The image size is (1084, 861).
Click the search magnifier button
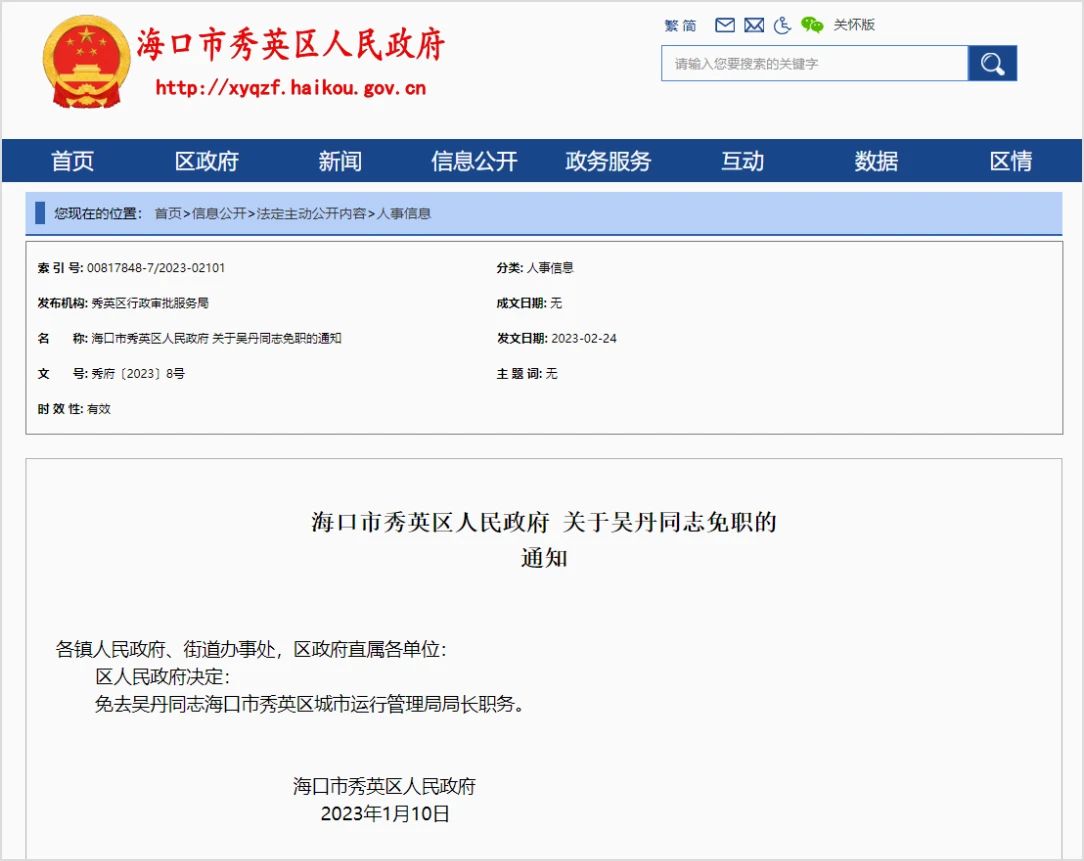click(x=992, y=62)
